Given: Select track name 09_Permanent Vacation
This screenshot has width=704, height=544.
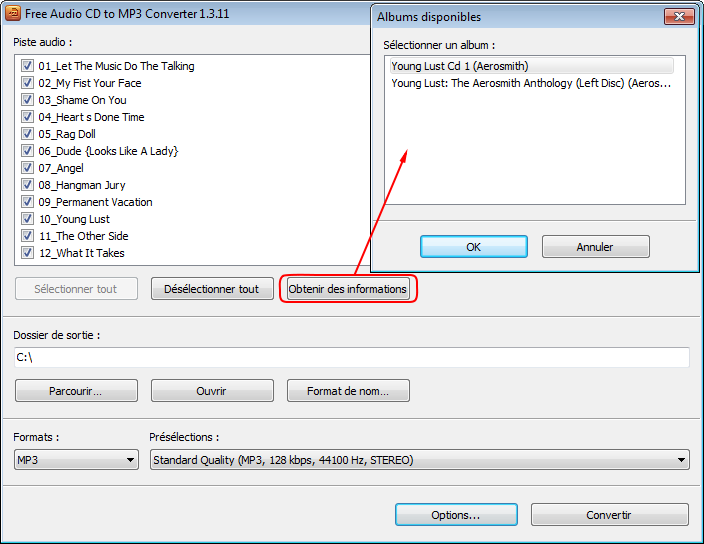Looking at the screenshot, I should coord(95,202).
